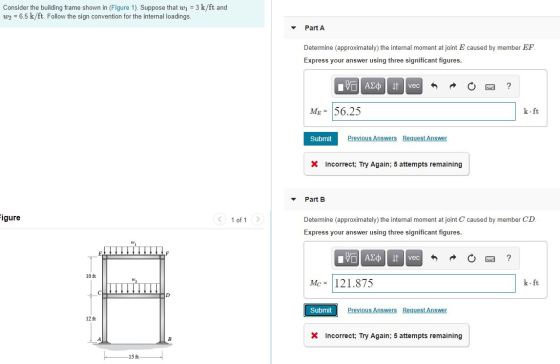Open help question mark in Part A
Viewport: 560px width, 364px height.
(x=509, y=86)
